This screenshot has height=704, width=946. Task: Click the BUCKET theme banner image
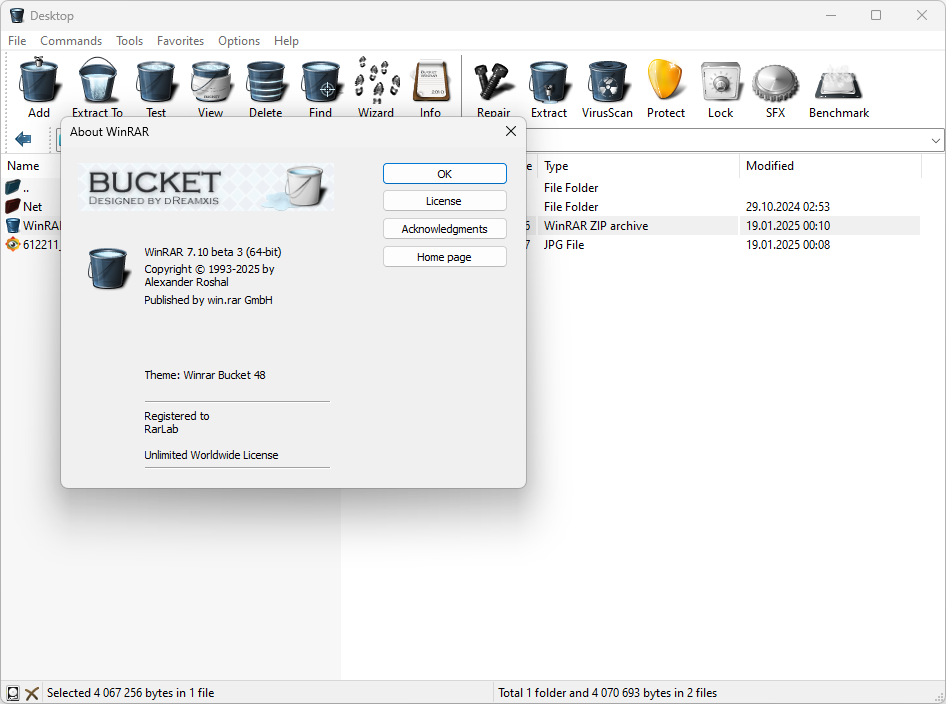(206, 187)
